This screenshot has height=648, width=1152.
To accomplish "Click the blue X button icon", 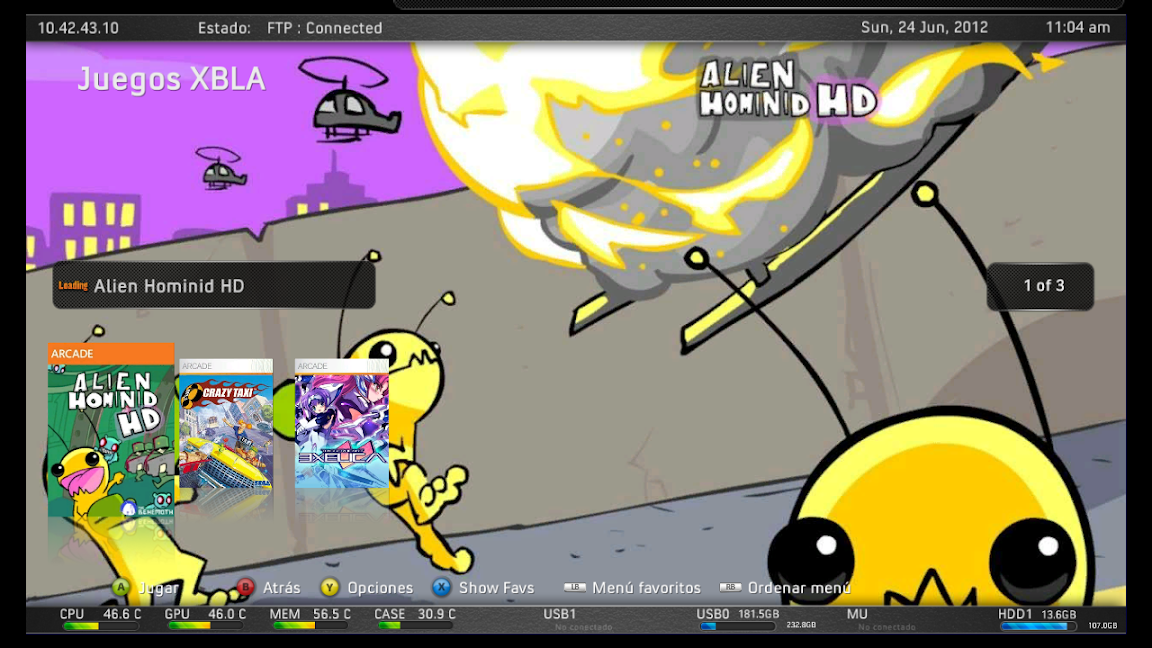I will click(441, 588).
